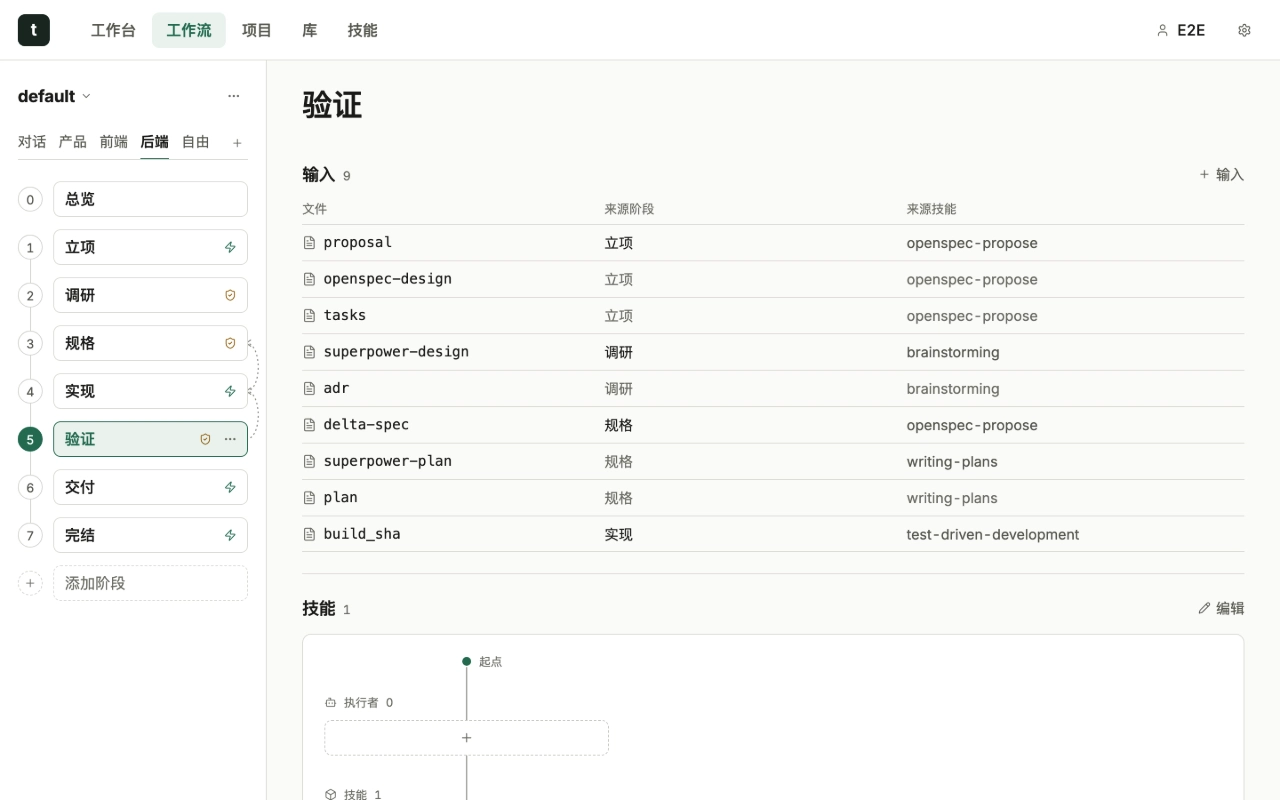Screen dimensions: 1280x800
Task: Click lightning icon on 交付 stage
Action: [x=230, y=487]
